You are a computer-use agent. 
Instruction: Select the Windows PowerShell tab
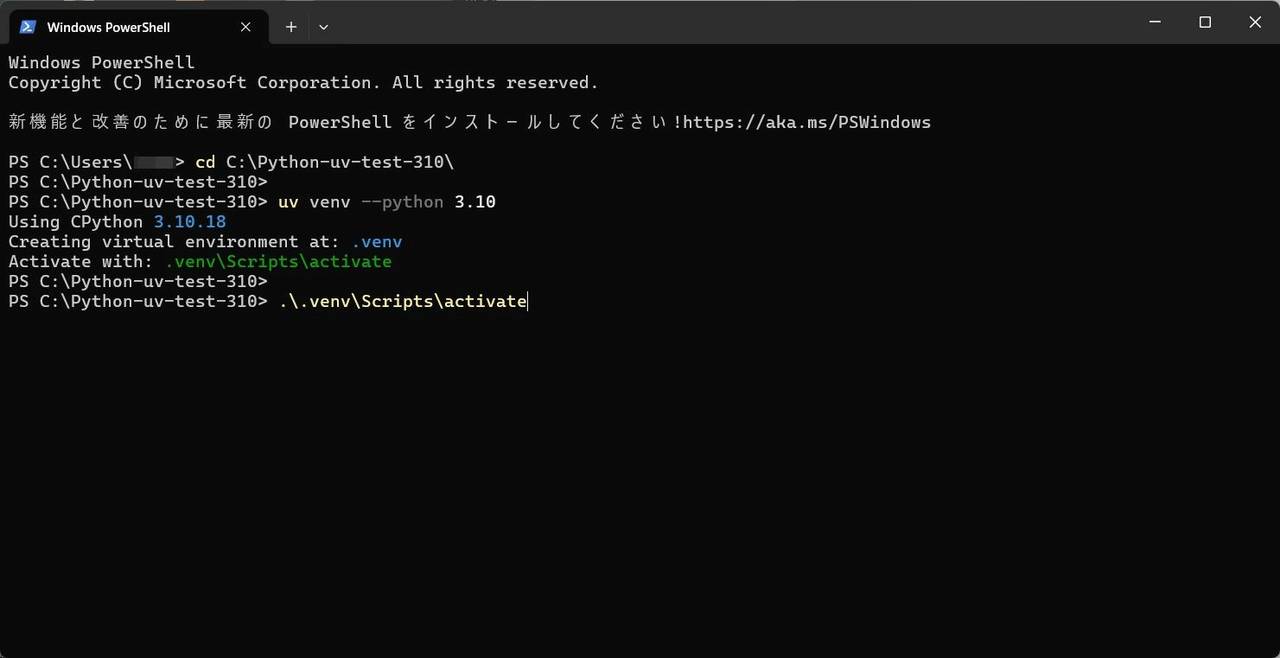coord(138,27)
